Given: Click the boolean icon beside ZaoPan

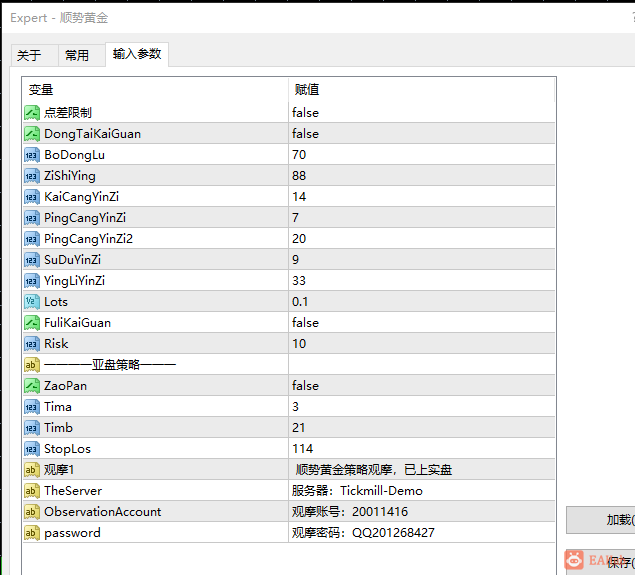Looking at the screenshot, I should click(32, 385).
